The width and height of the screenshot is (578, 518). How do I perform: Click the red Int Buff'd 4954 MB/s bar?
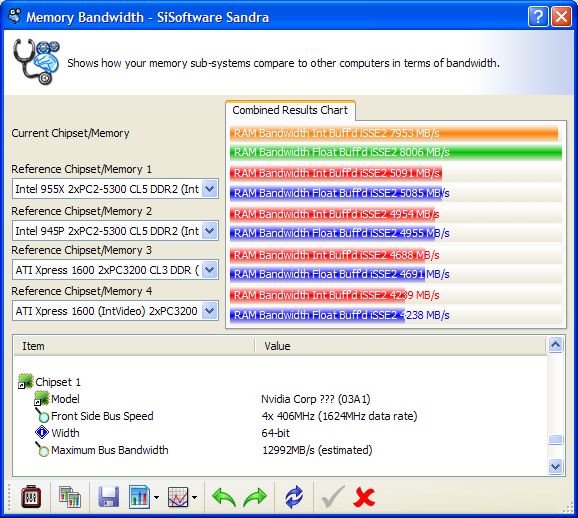click(x=332, y=214)
